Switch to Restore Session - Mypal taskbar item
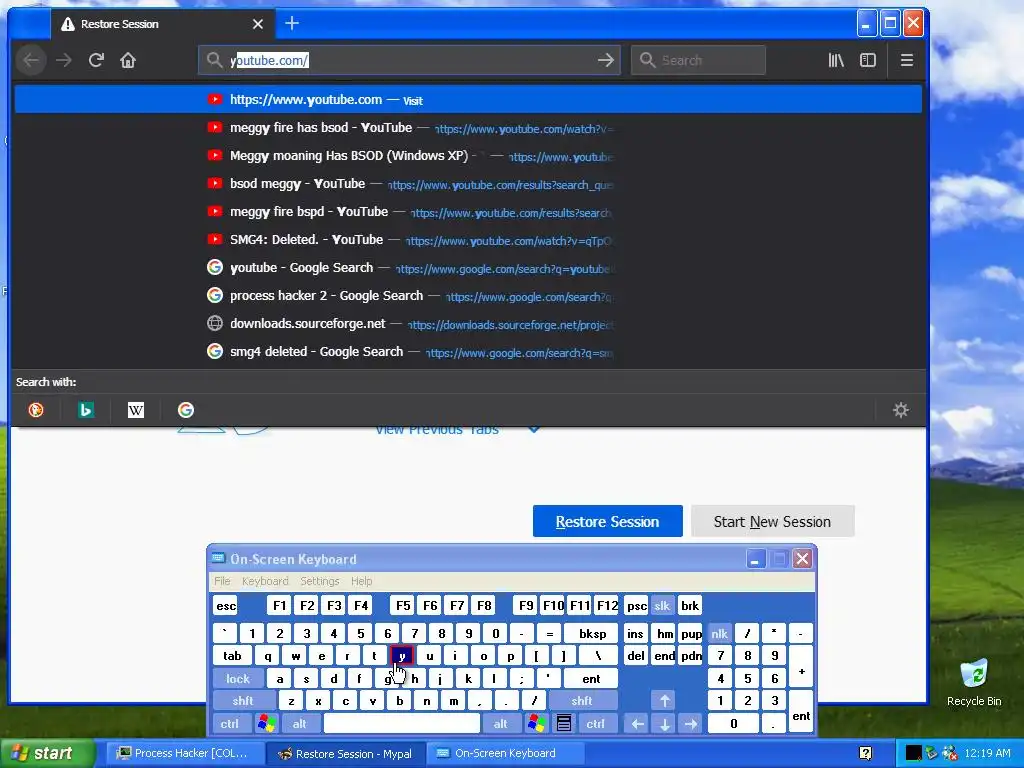 pyautogui.click(x=346, y=753)
